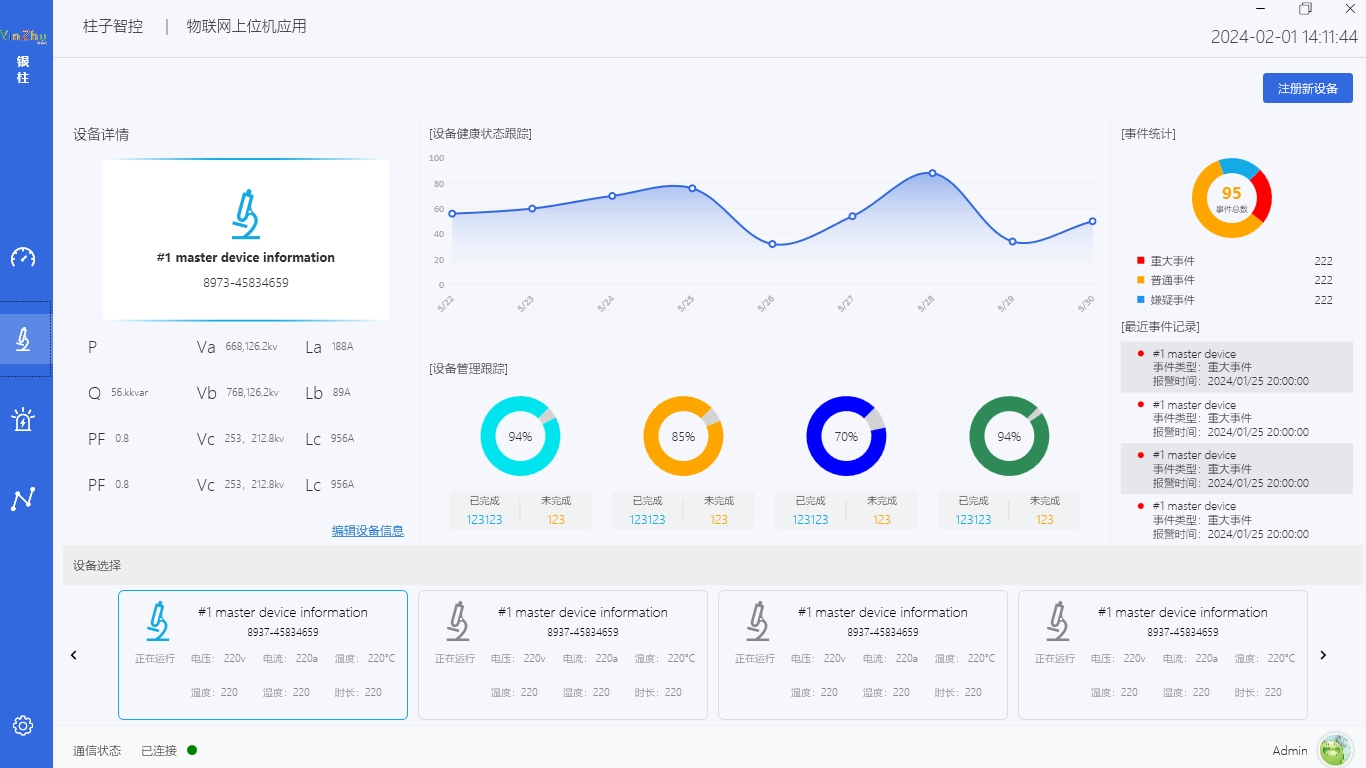Select the microscope device icon in sidebar
The width and height of the screenshot is (1366, 768).
coord(23,339)
